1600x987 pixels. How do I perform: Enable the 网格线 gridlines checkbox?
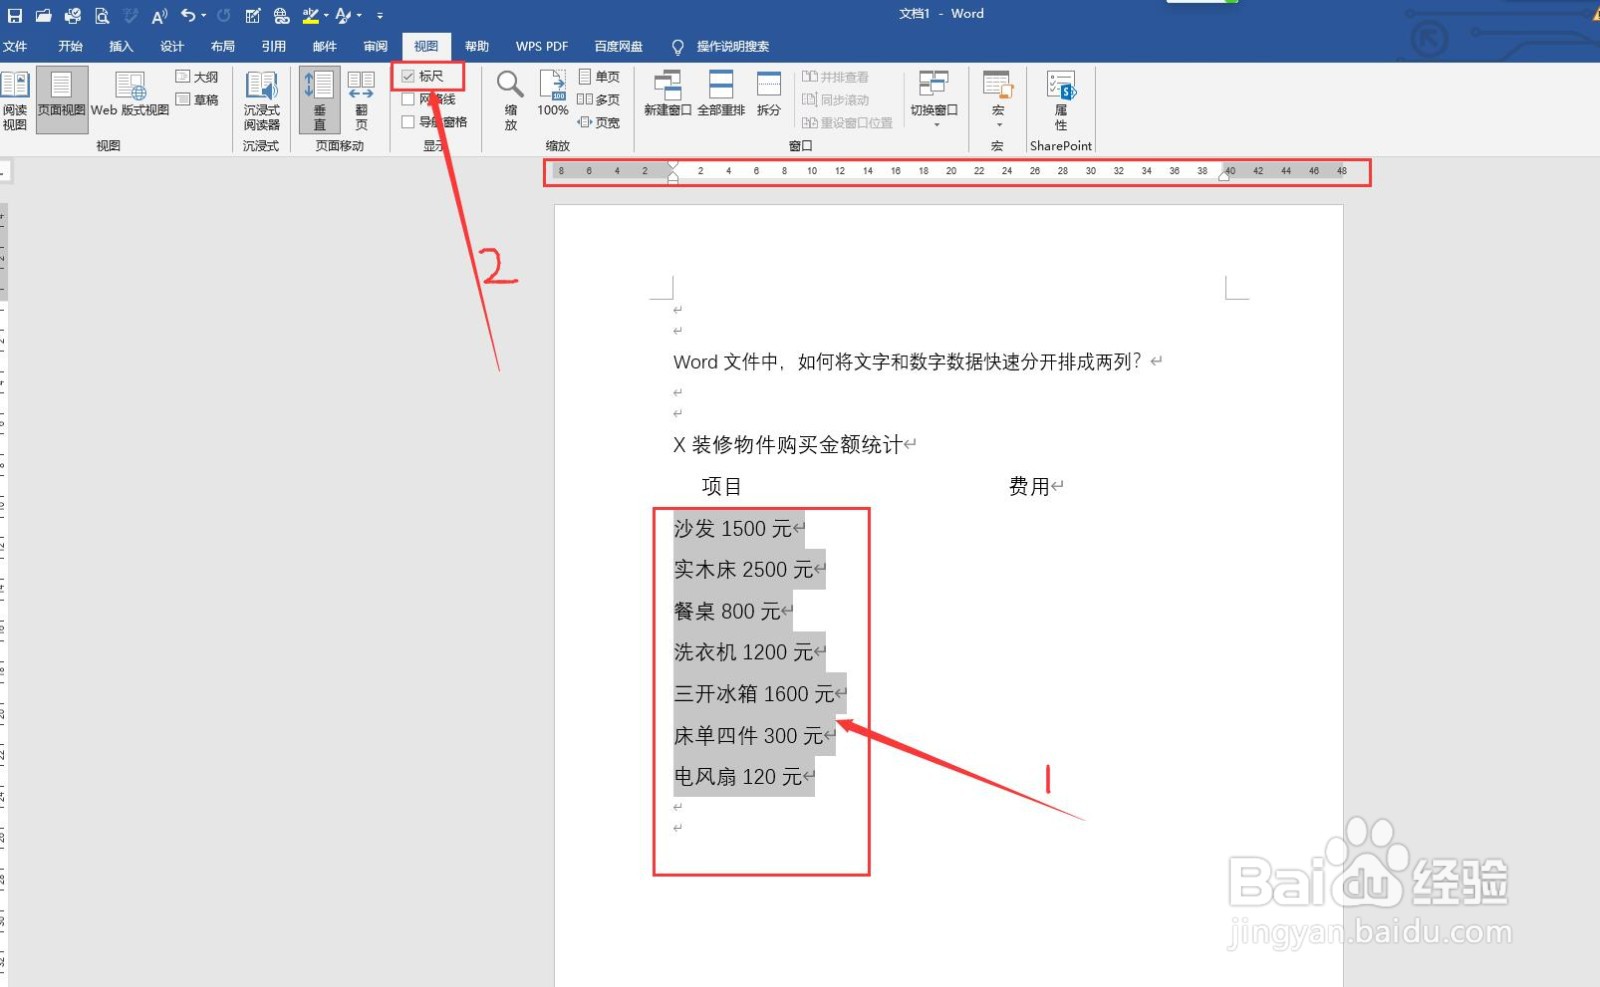[x=408, y=99]
